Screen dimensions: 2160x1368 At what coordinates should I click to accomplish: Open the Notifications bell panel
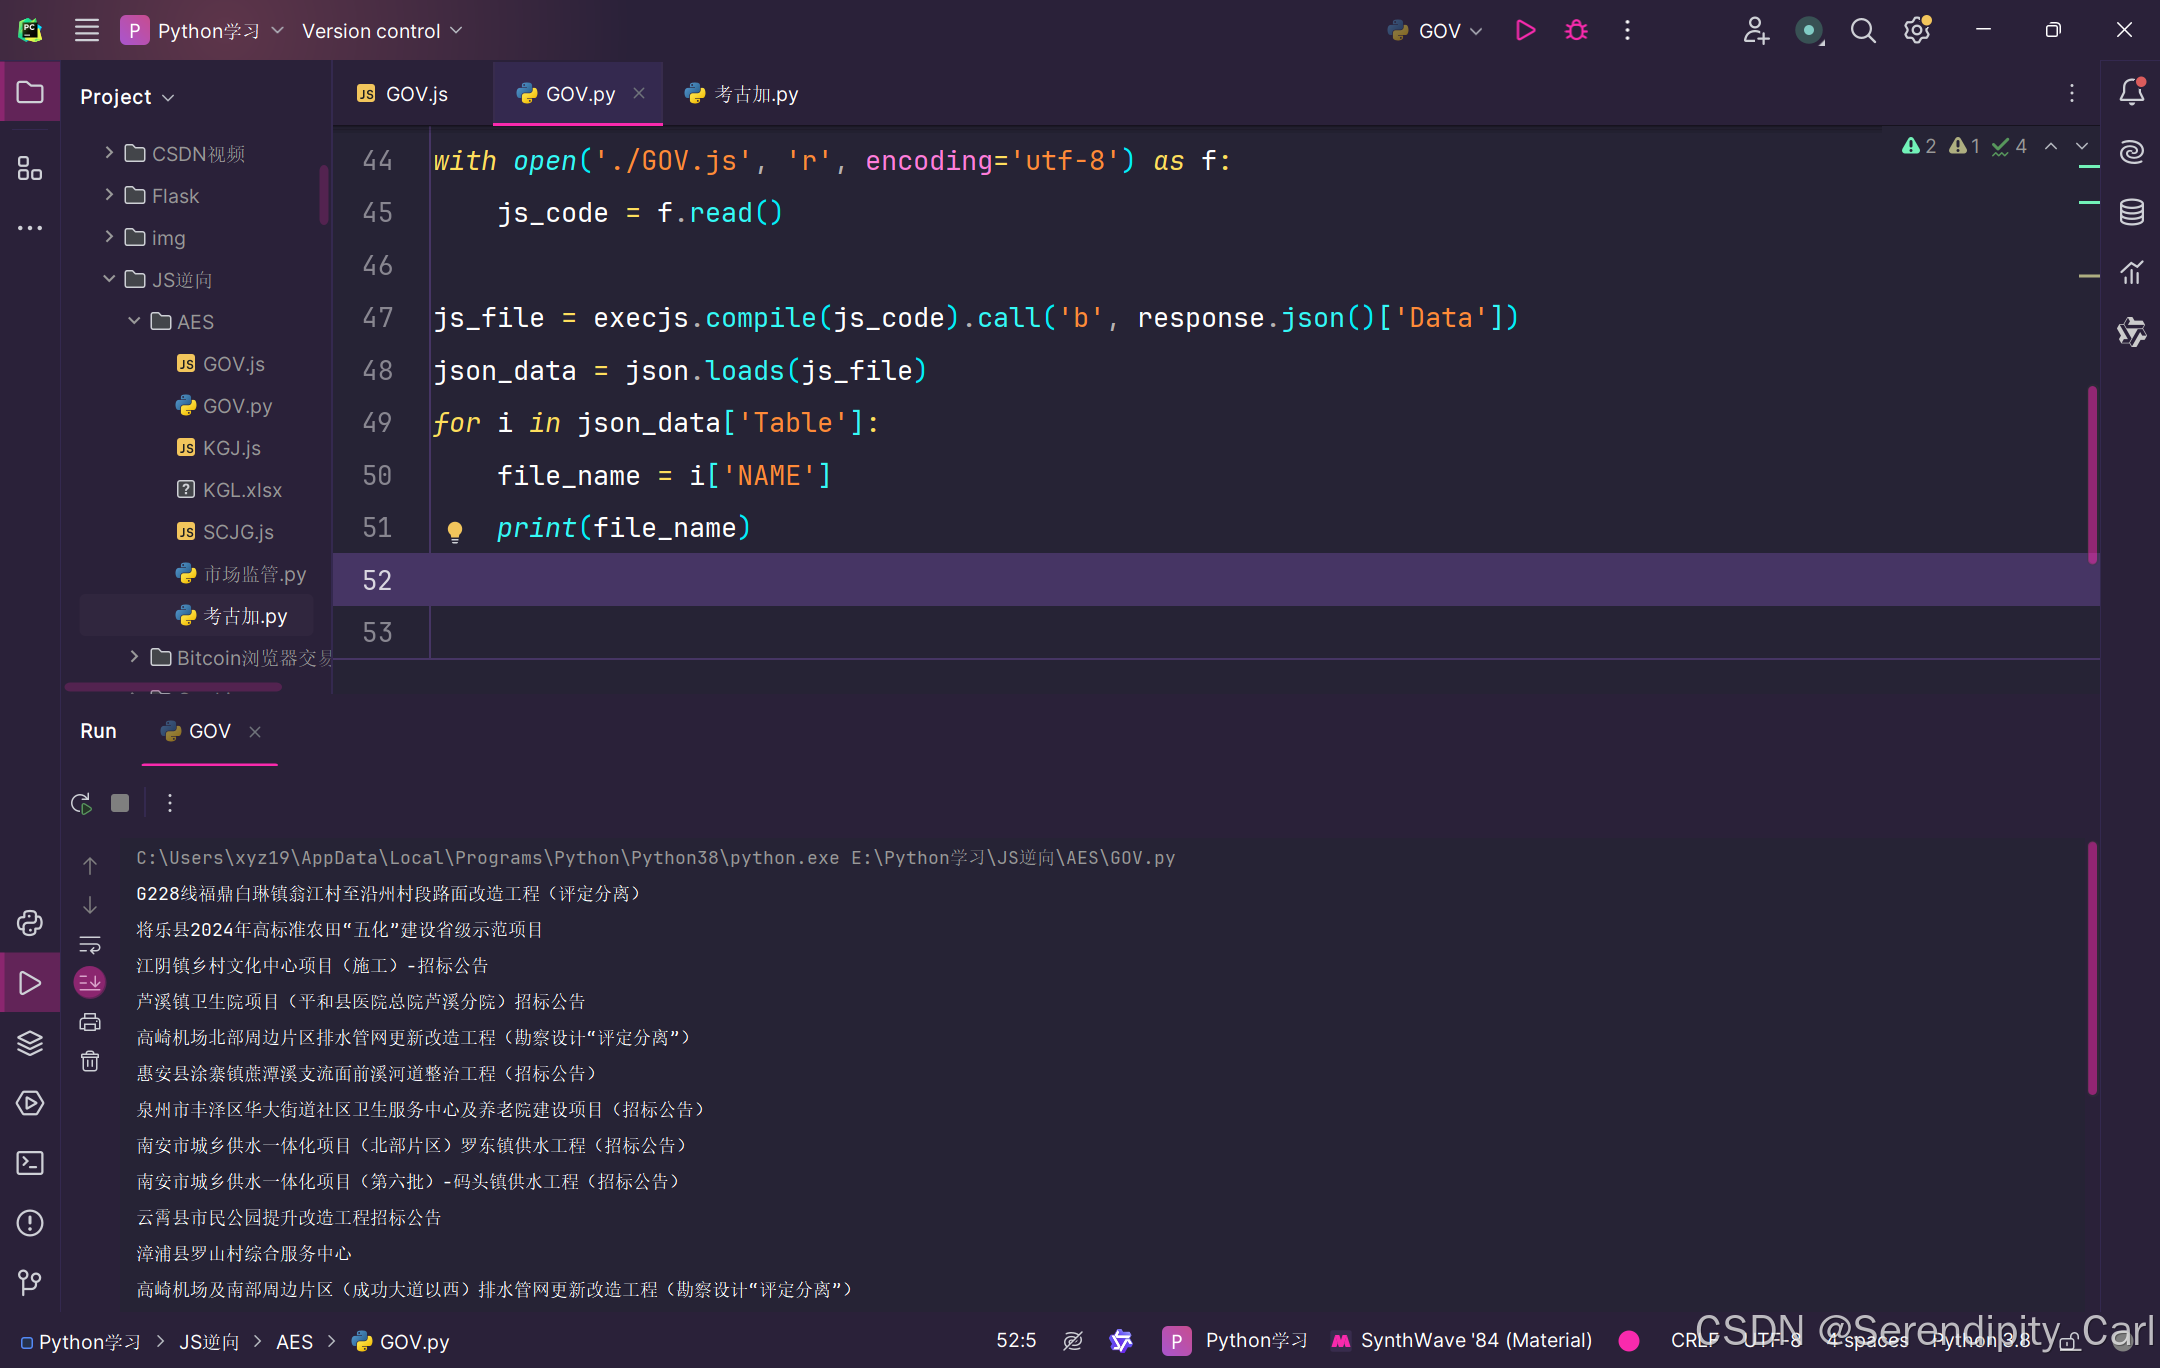[x=2132, y=92]
